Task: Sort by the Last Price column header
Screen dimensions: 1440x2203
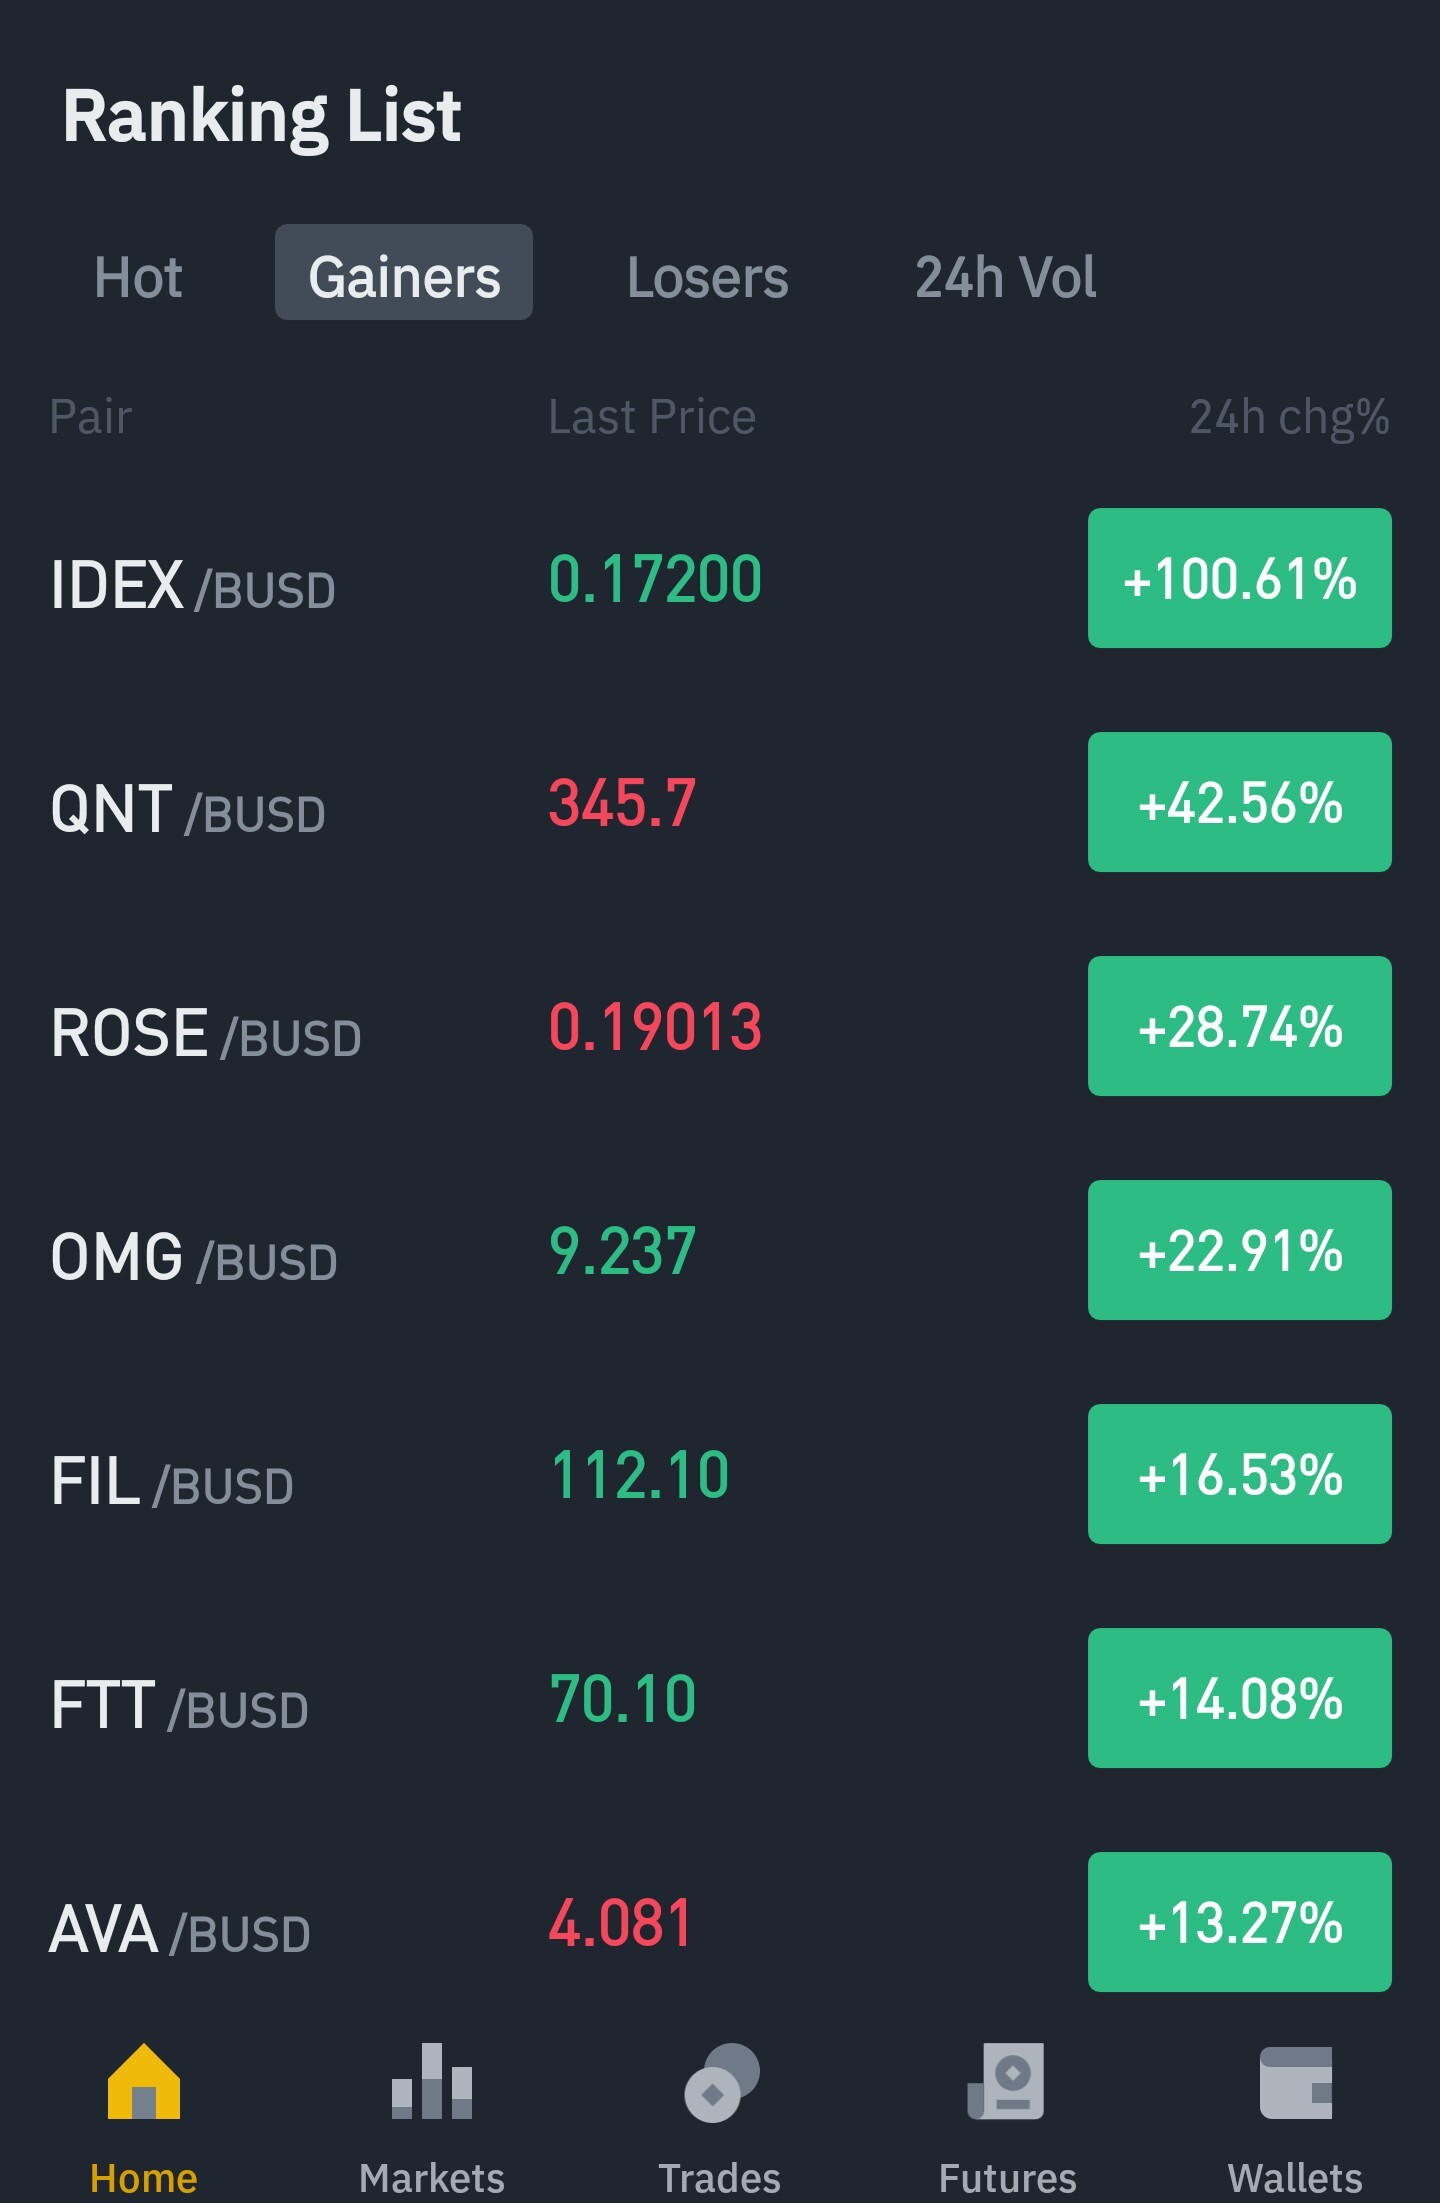Action: point(652,416)
